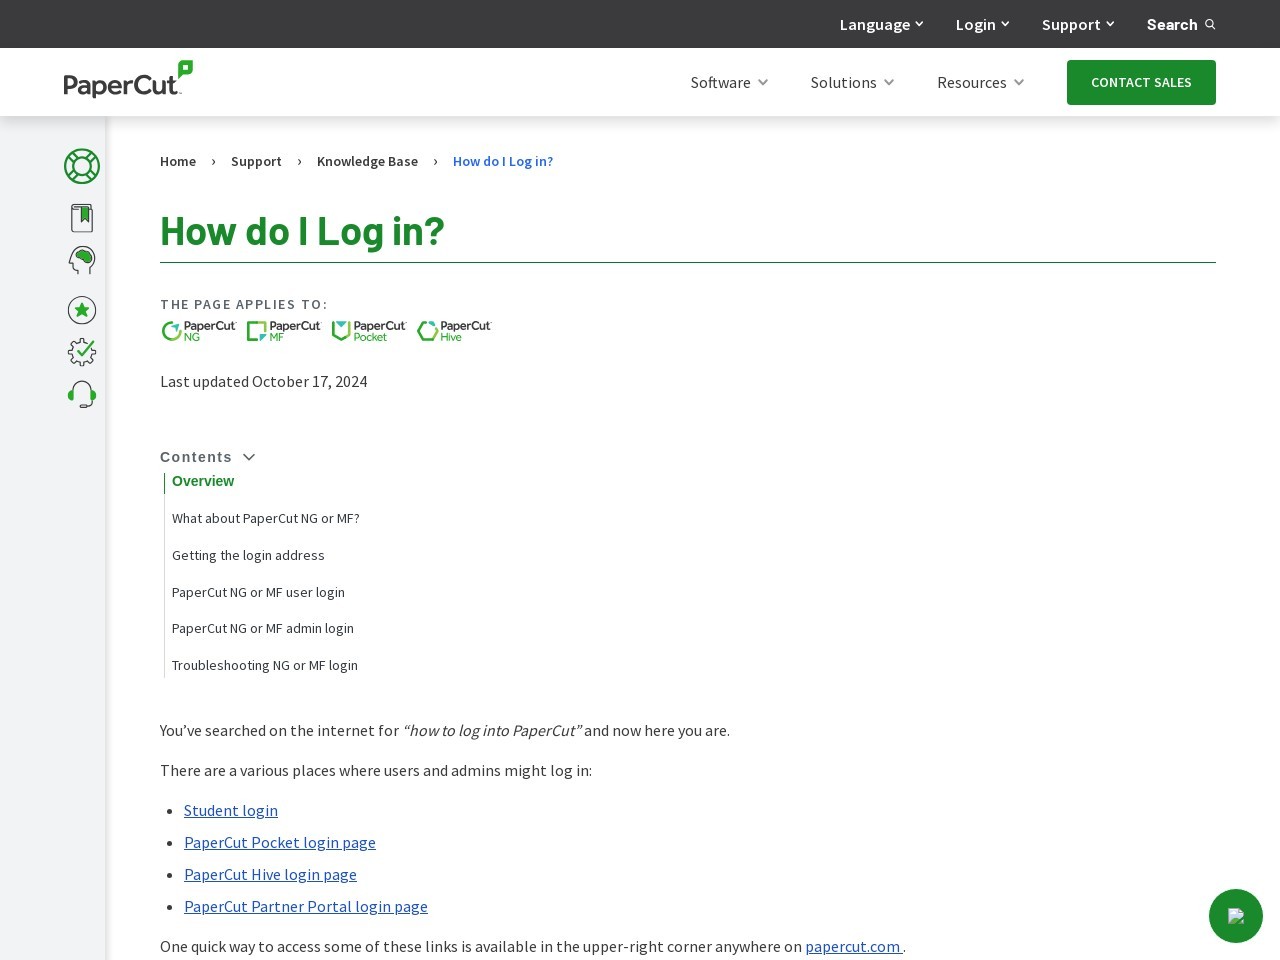Screen dimensions: 1280x960
Task: Go to Home breadcrumb
Action: click(x=178, y=161)
